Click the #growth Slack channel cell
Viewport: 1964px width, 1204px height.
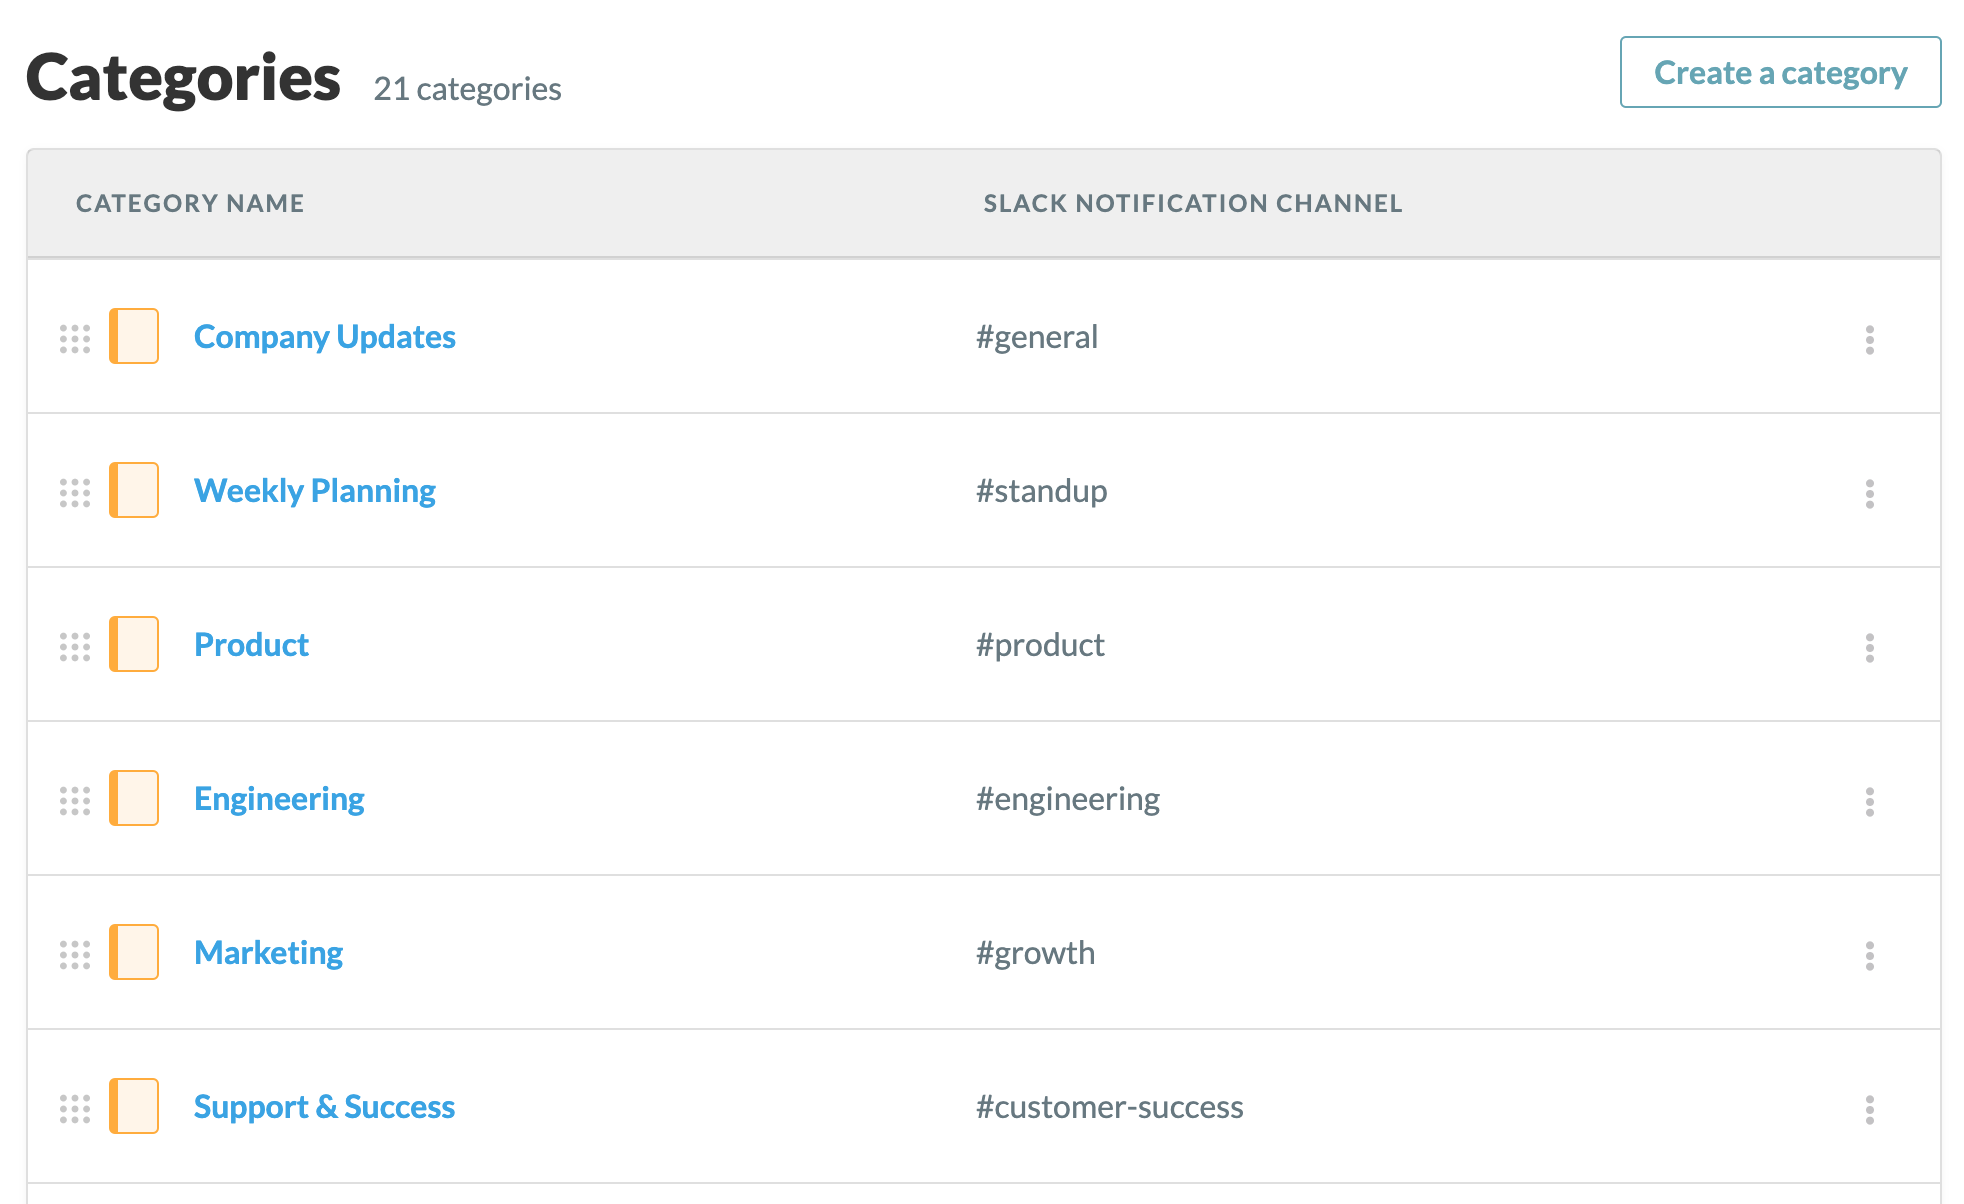(x=1035, y=953)
